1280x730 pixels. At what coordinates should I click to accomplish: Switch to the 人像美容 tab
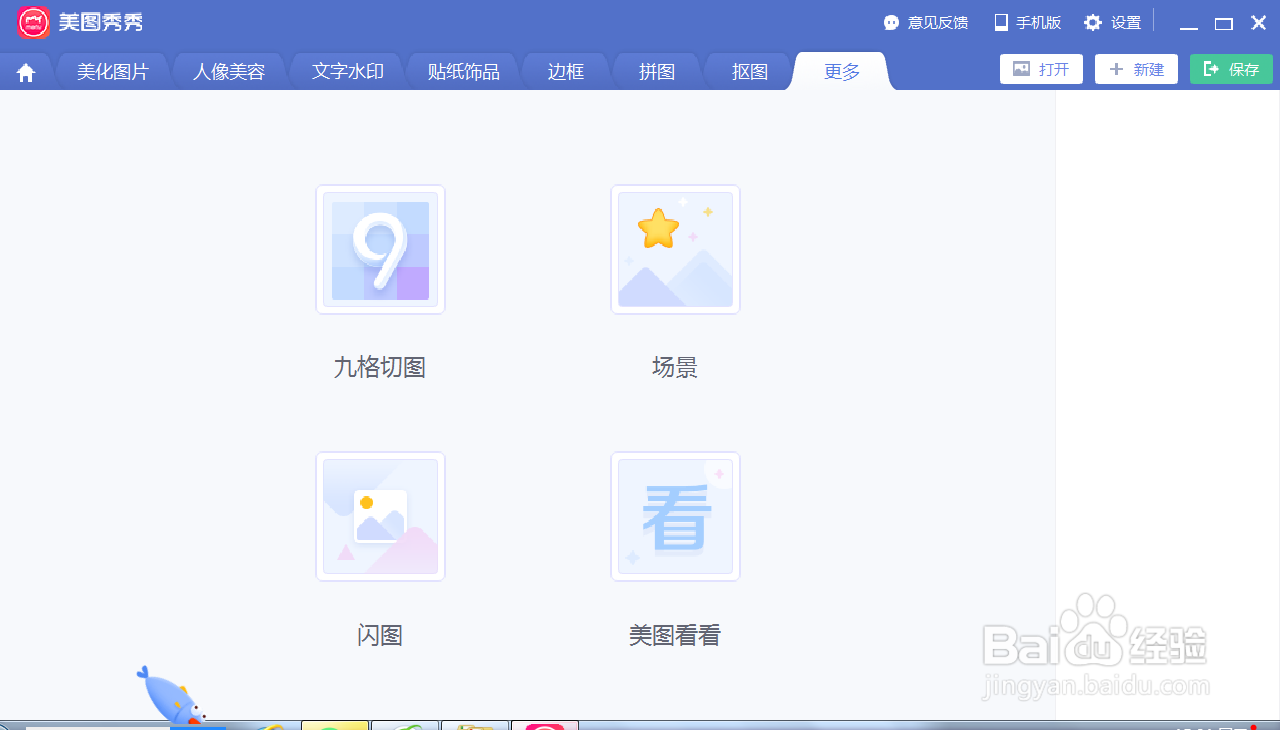pyautogui.click(x=229, y=72)
